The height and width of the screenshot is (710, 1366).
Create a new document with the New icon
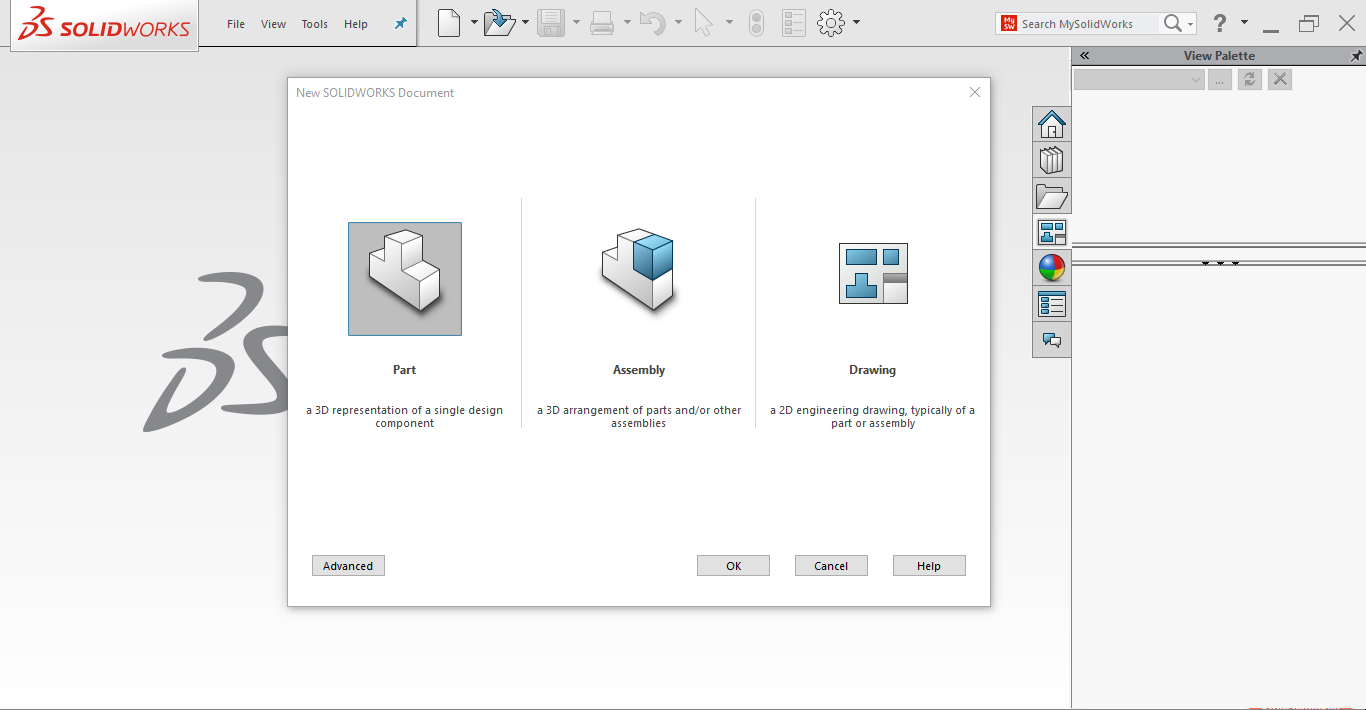tap(447, 22)
